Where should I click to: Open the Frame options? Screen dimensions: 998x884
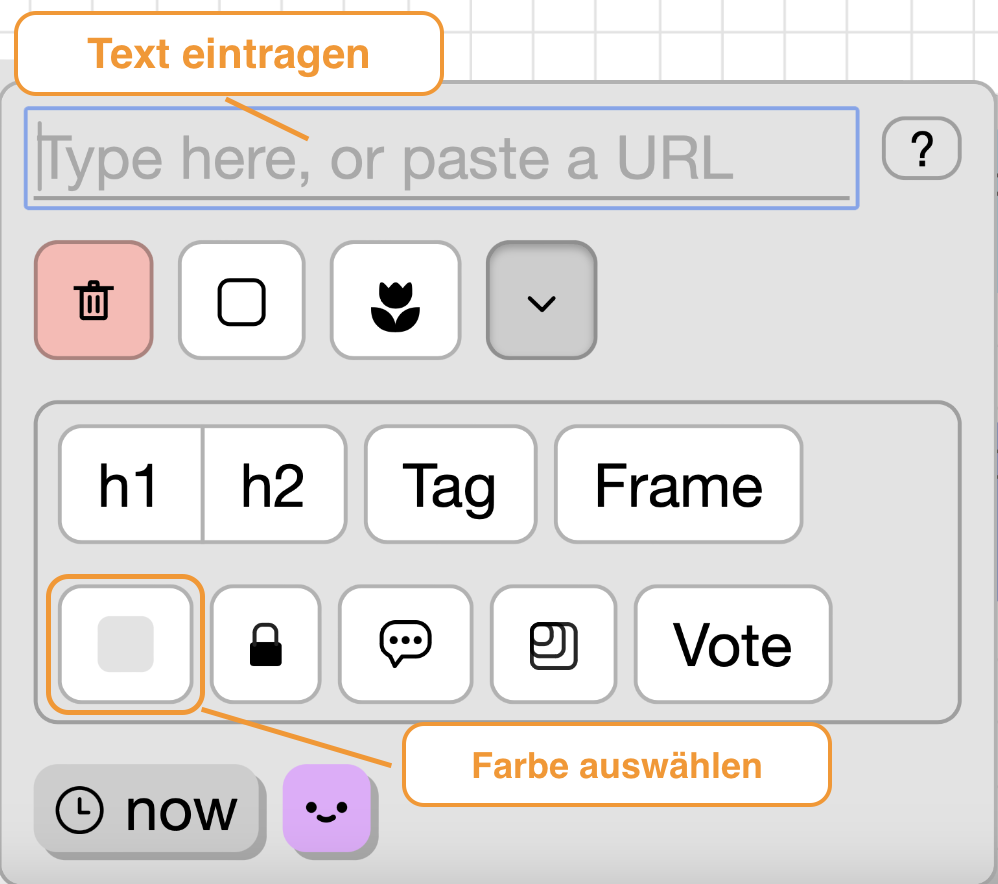point(678,485)
